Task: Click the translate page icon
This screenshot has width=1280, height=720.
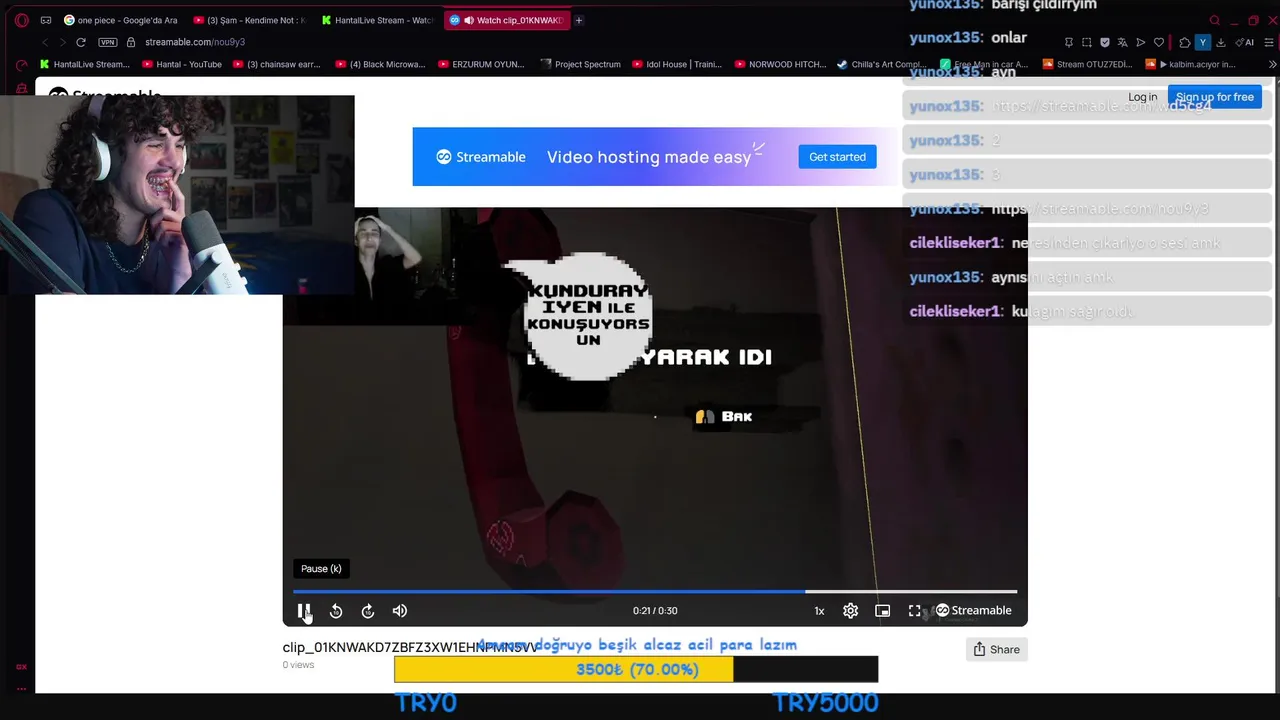Action: point(1123,42)
